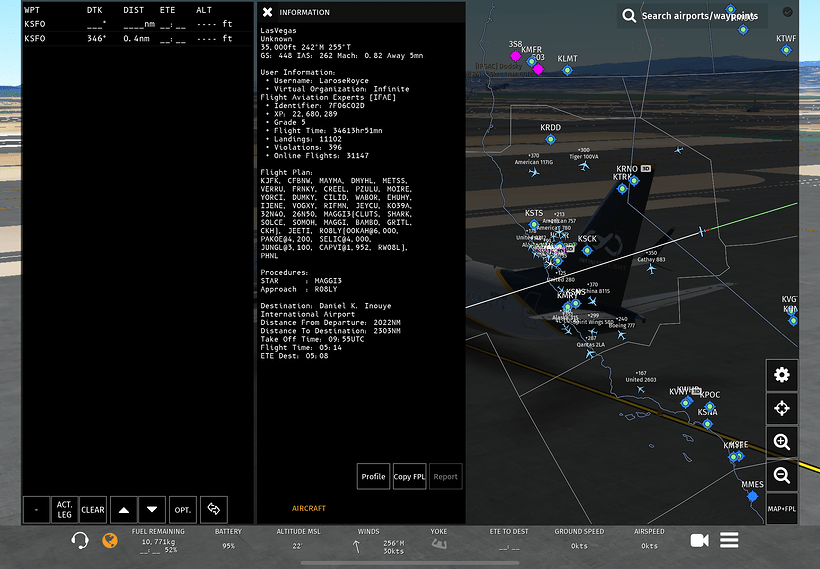This screenshot has height=569, width=820.
Task: Select the United 2603 aircraft on map
Action: click(641, 389)
